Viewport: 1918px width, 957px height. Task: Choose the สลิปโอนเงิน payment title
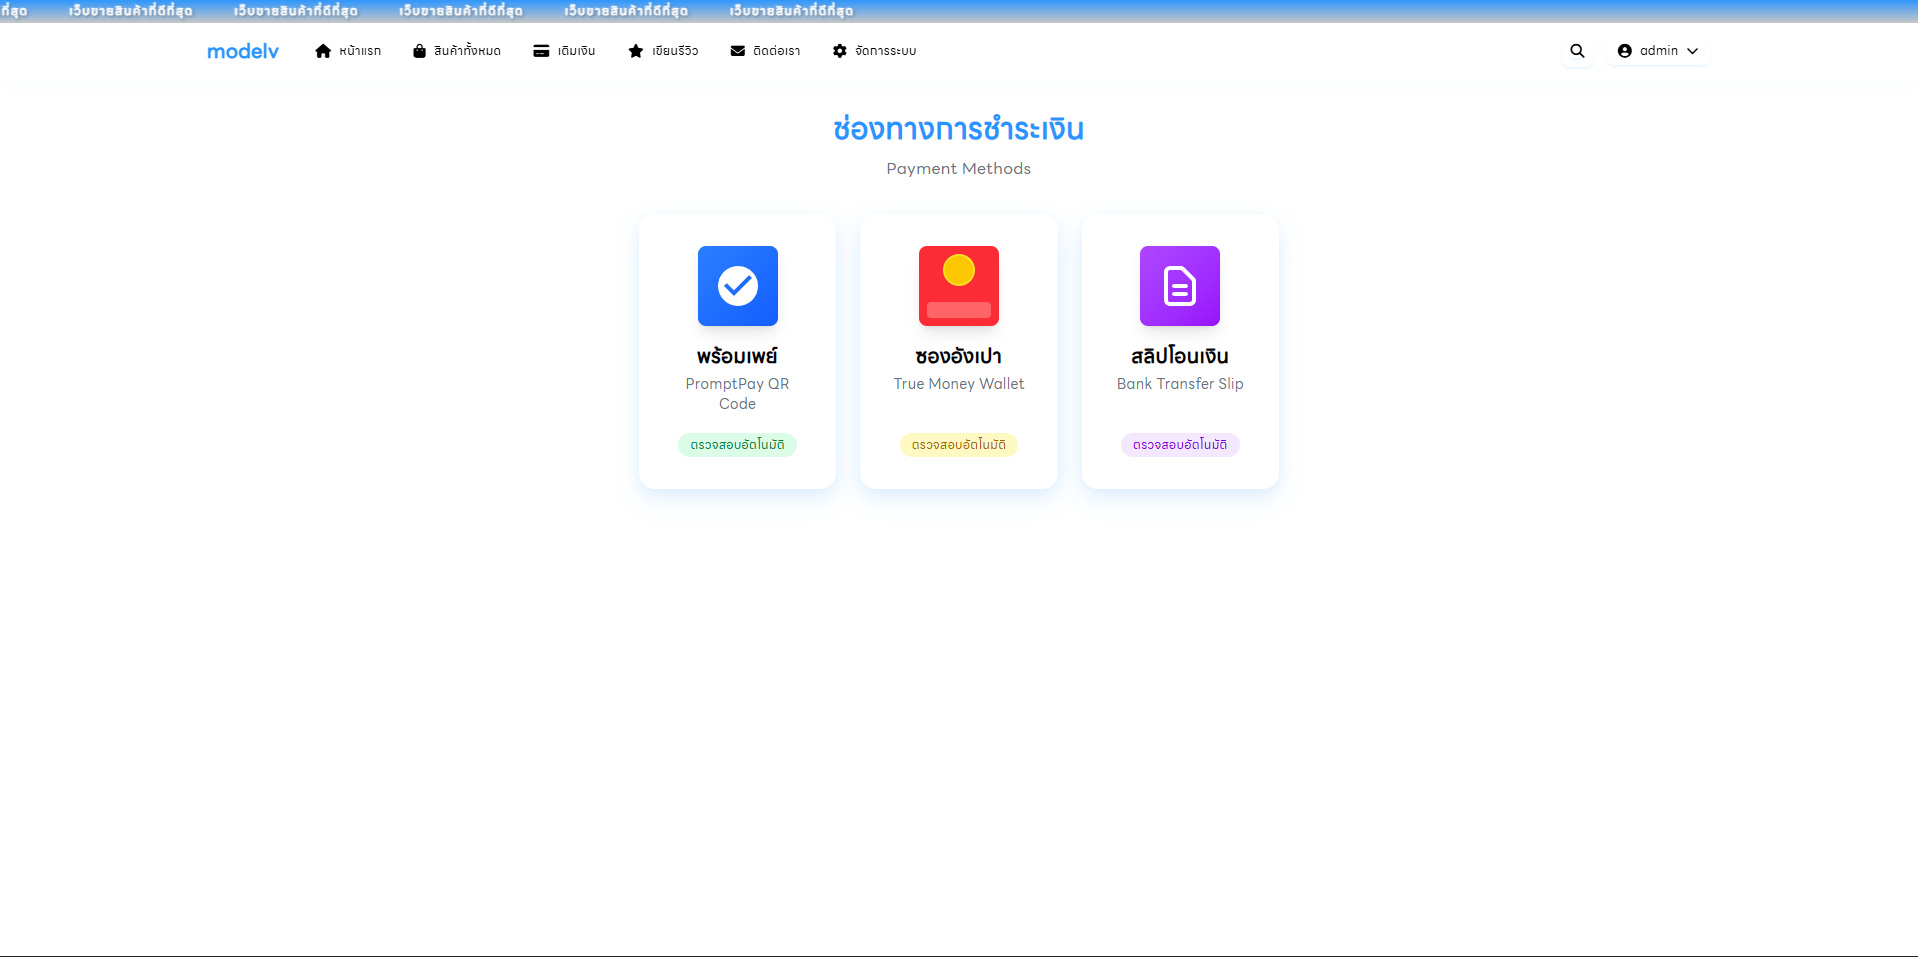click(x=1179, y=356)
